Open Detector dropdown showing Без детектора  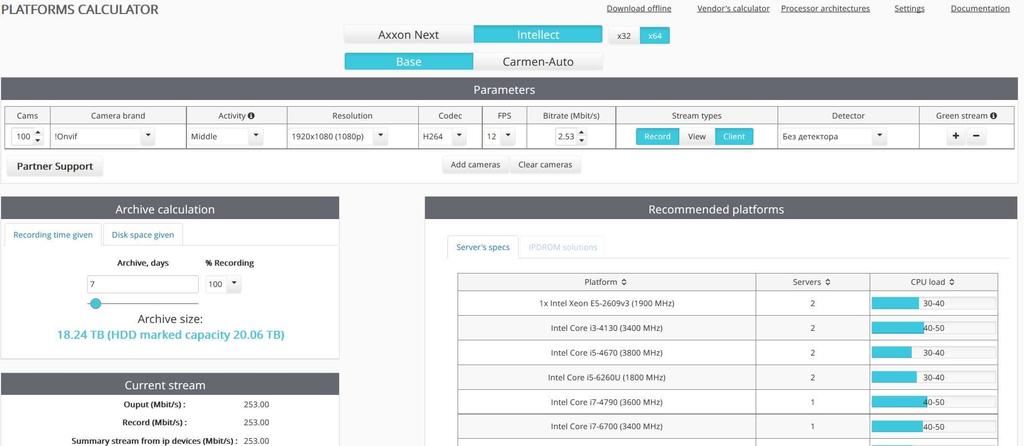click(x=833, y=136)
